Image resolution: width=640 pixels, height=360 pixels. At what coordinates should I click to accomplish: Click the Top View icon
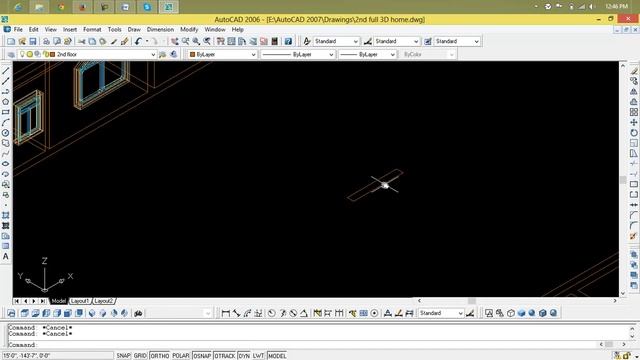[24, 313]
